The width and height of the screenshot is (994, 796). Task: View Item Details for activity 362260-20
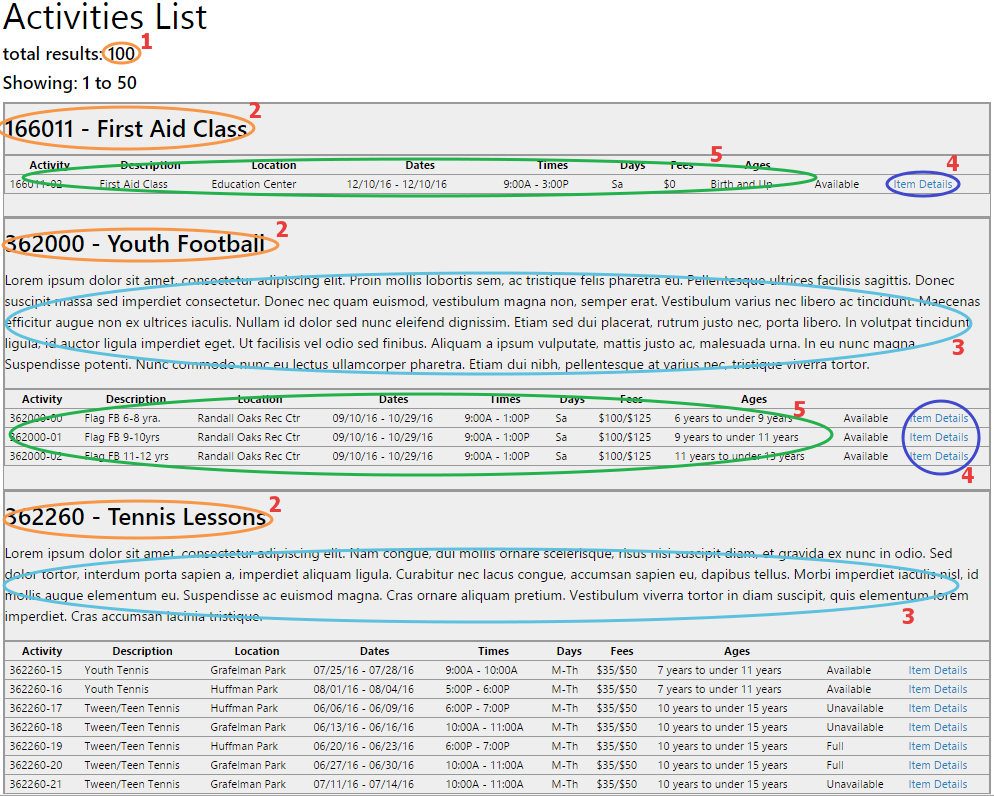pyautogui.click(x=937, y=765)
